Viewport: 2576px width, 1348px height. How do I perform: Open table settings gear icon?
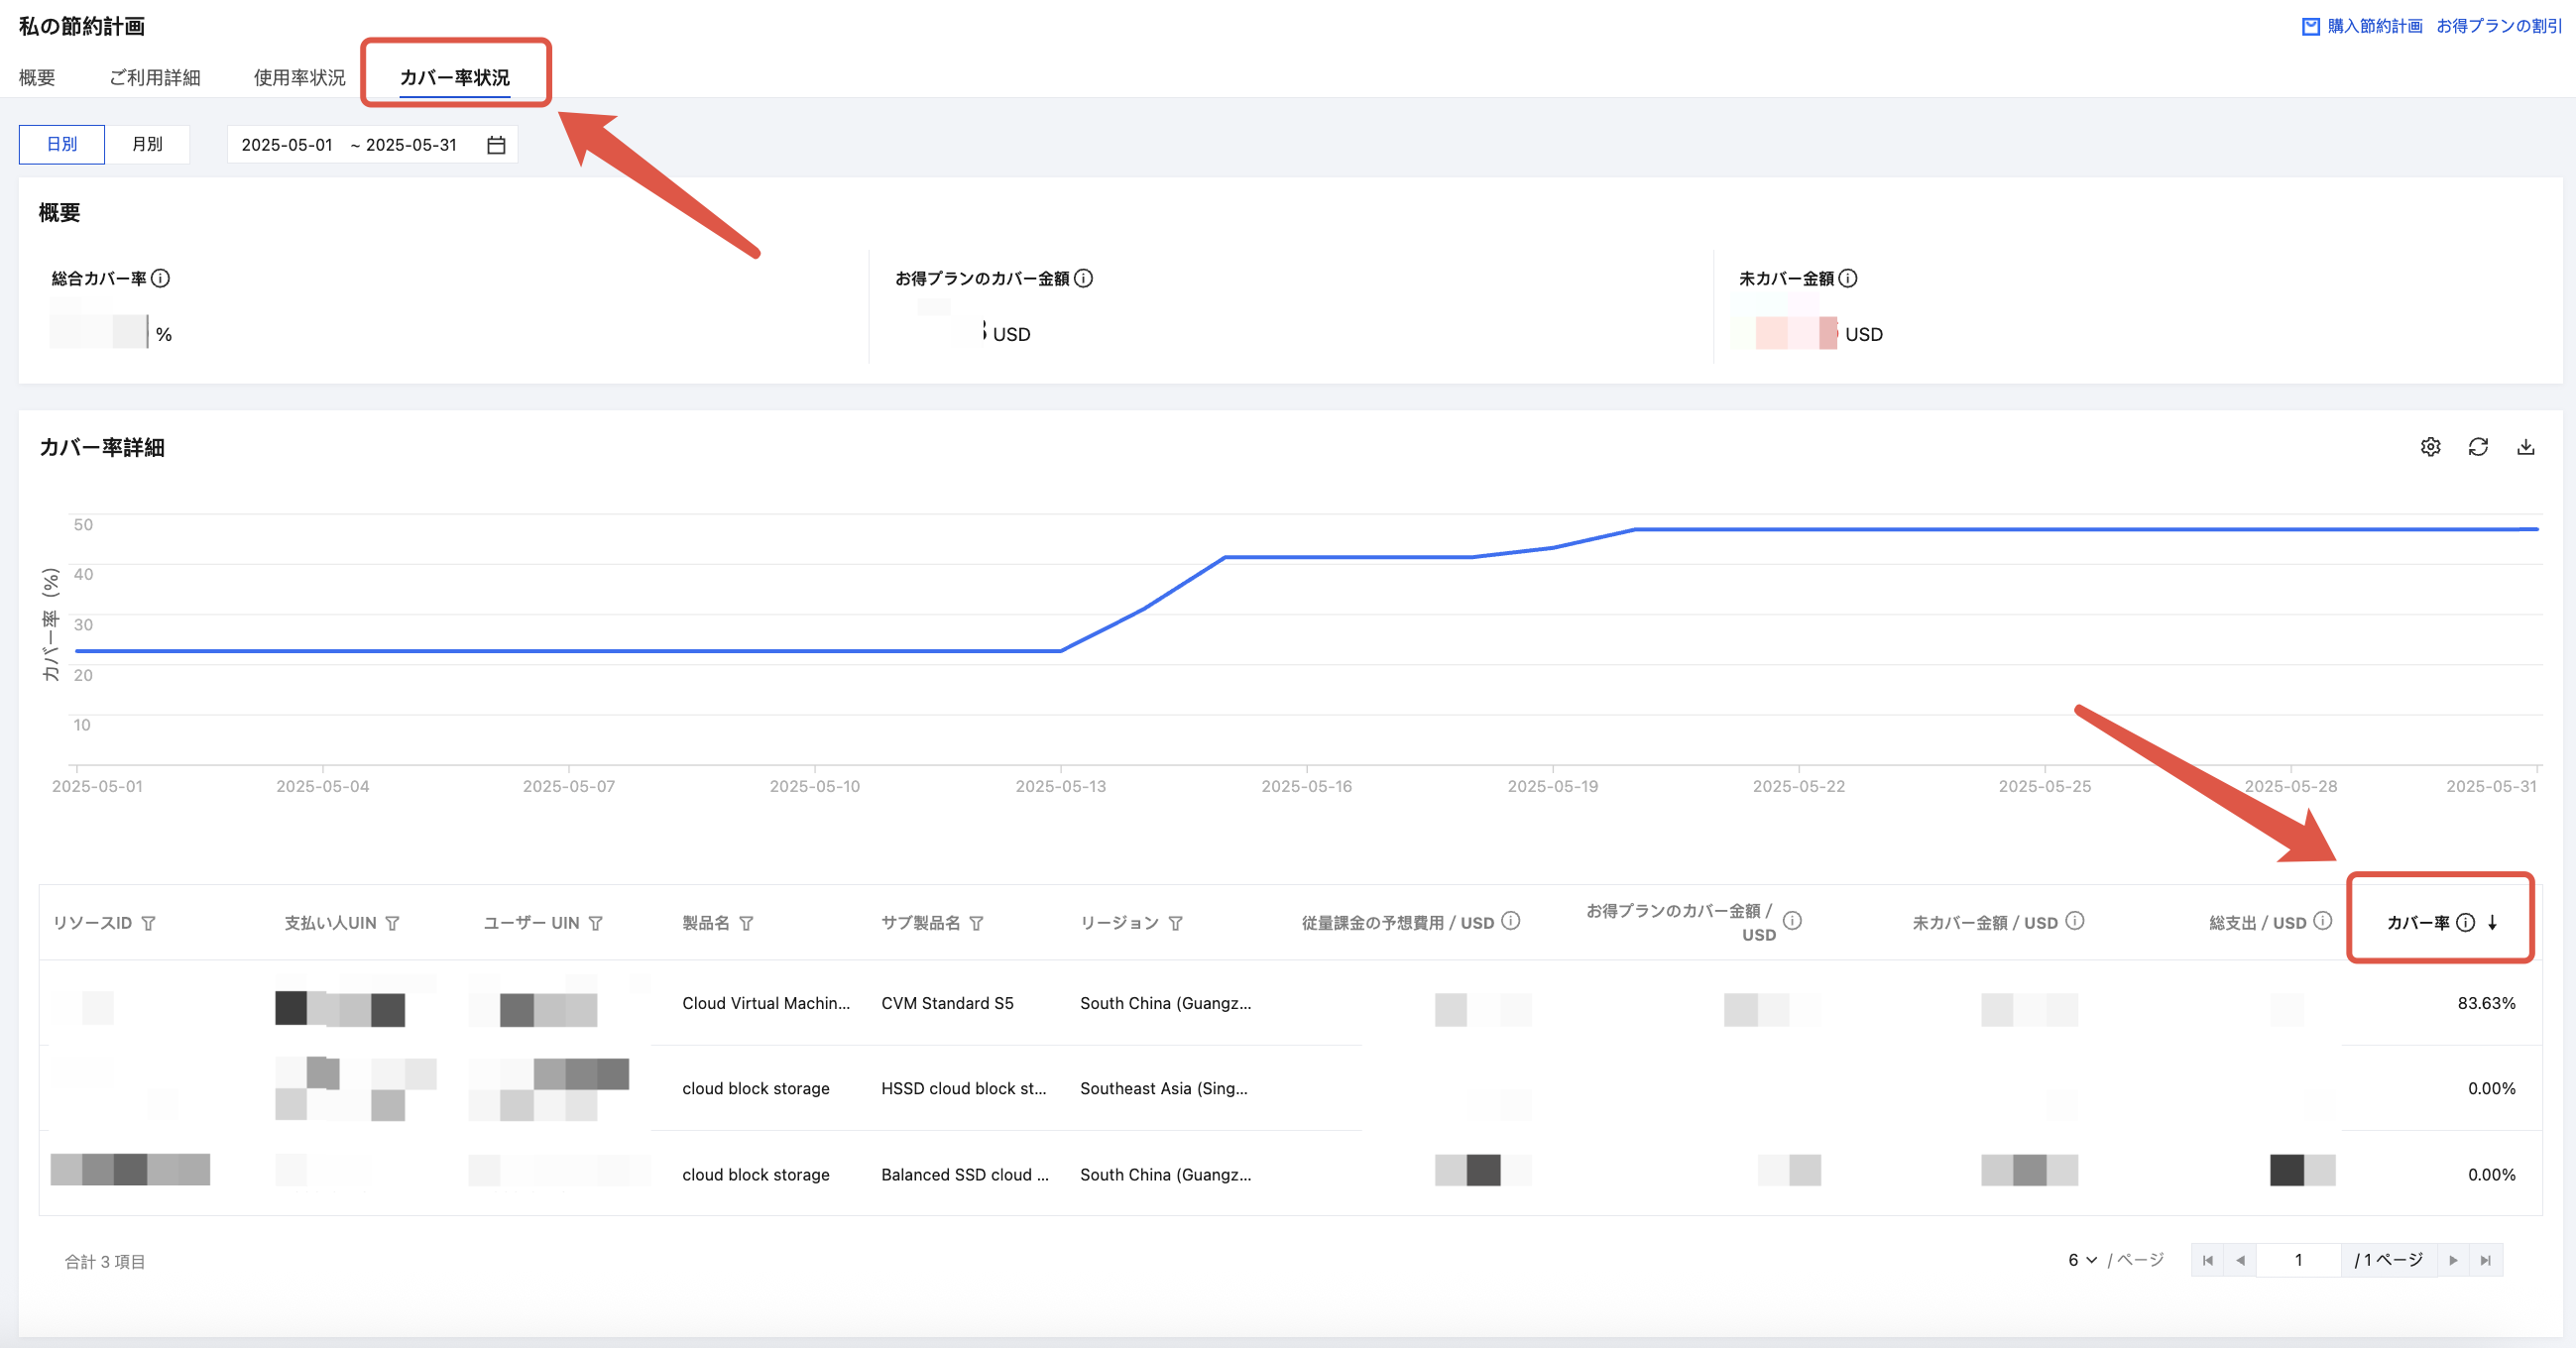click(x=2430, y=447)
